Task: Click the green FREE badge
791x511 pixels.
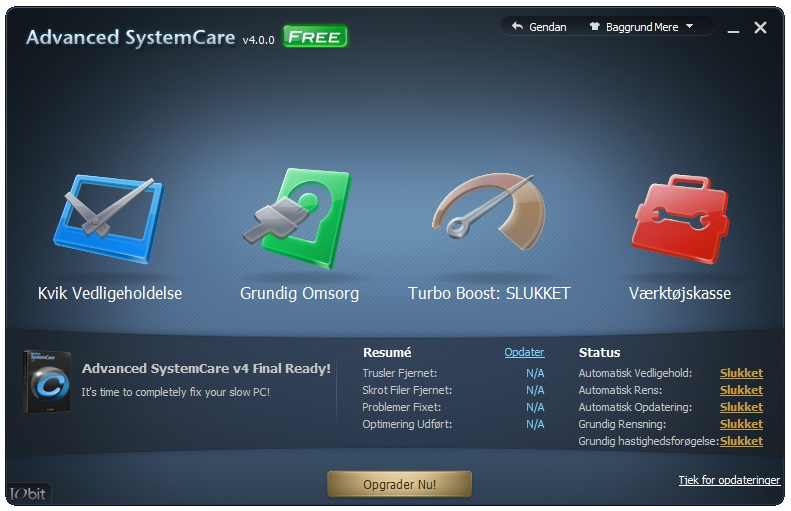Action: [x=315, y=36]
